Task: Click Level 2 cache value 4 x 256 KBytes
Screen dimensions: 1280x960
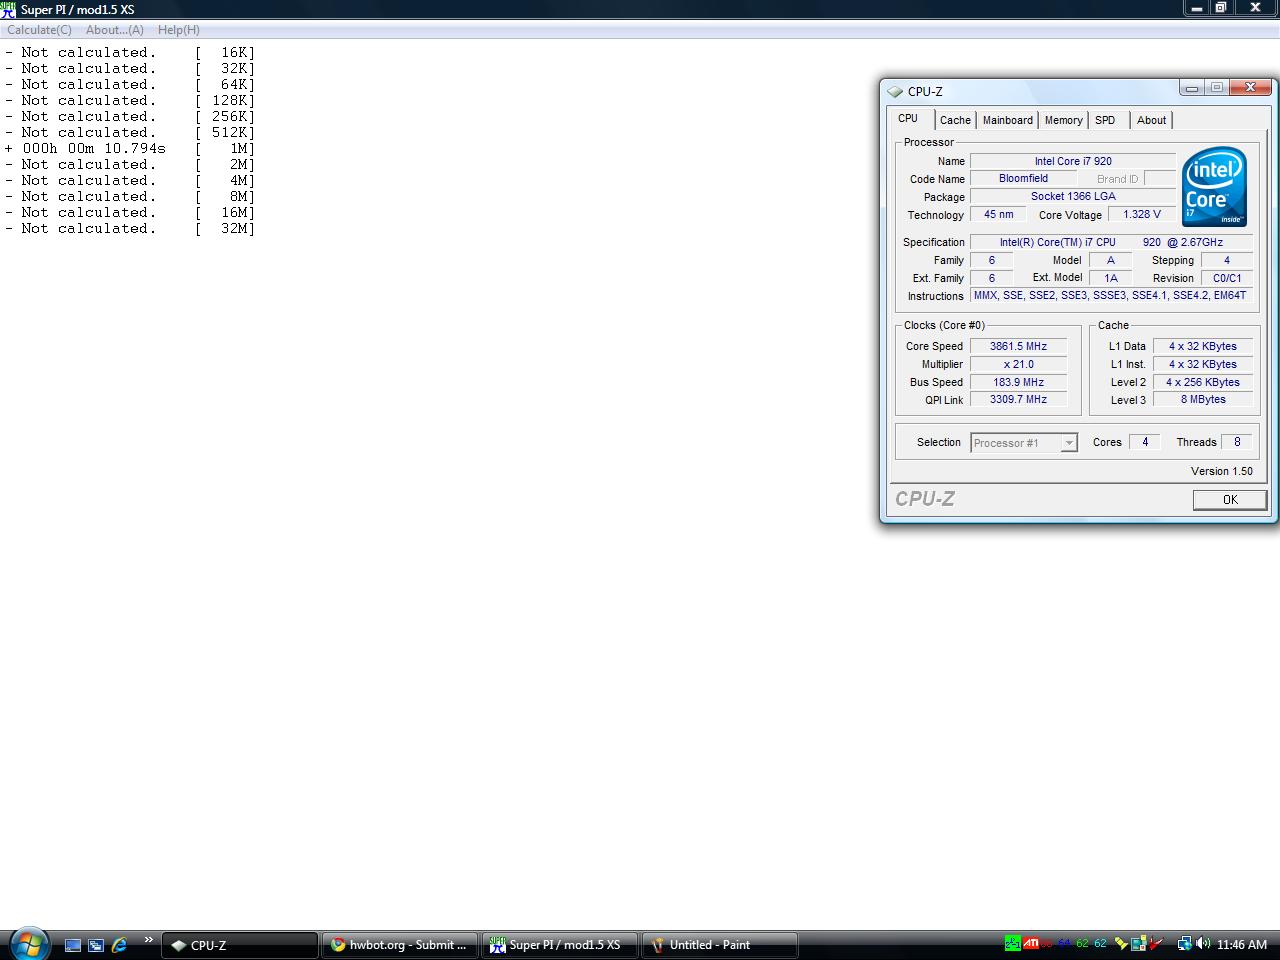Action: click(x=1203, y=383)
